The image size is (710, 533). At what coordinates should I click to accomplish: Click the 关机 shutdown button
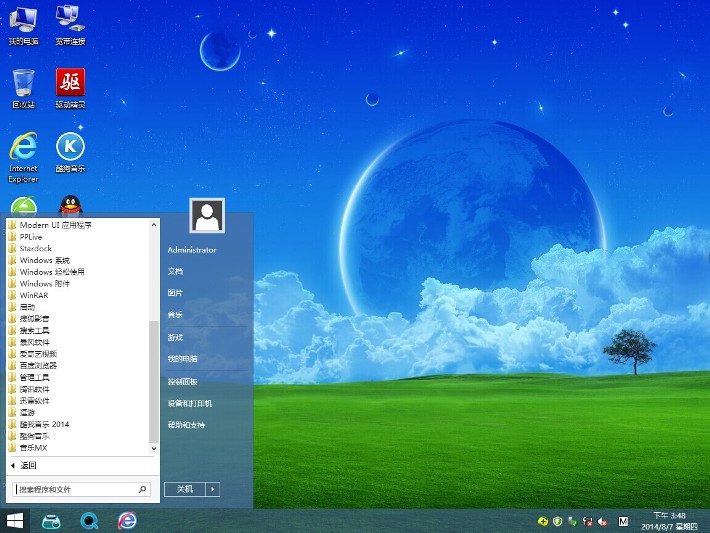tap(184, 489)
